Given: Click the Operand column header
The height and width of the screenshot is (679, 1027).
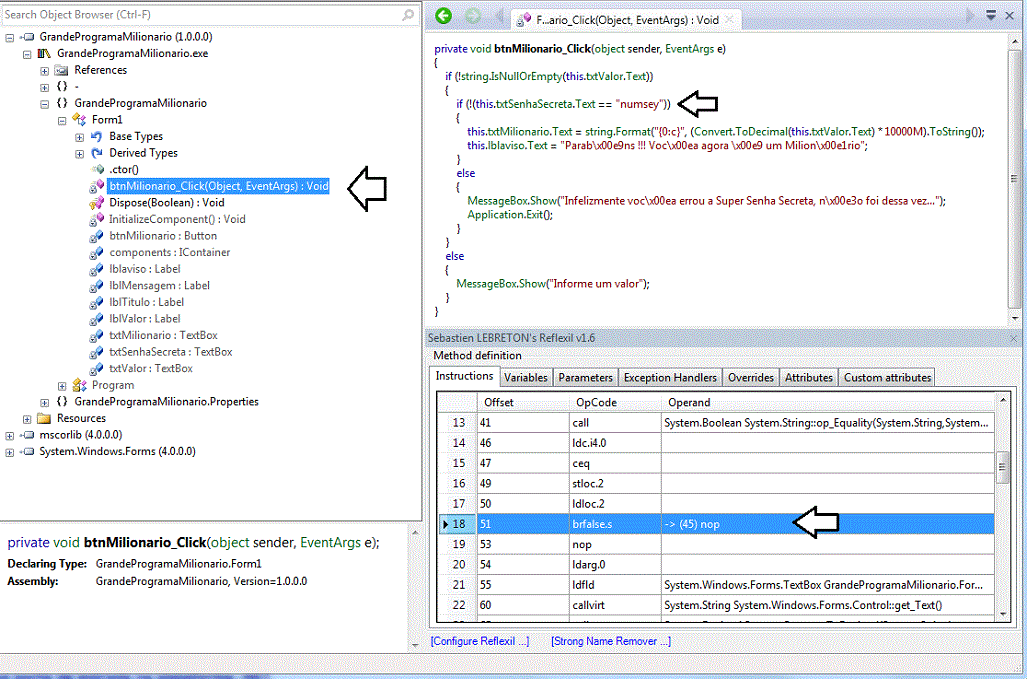Looking at the screenshot, I should 828,402.
